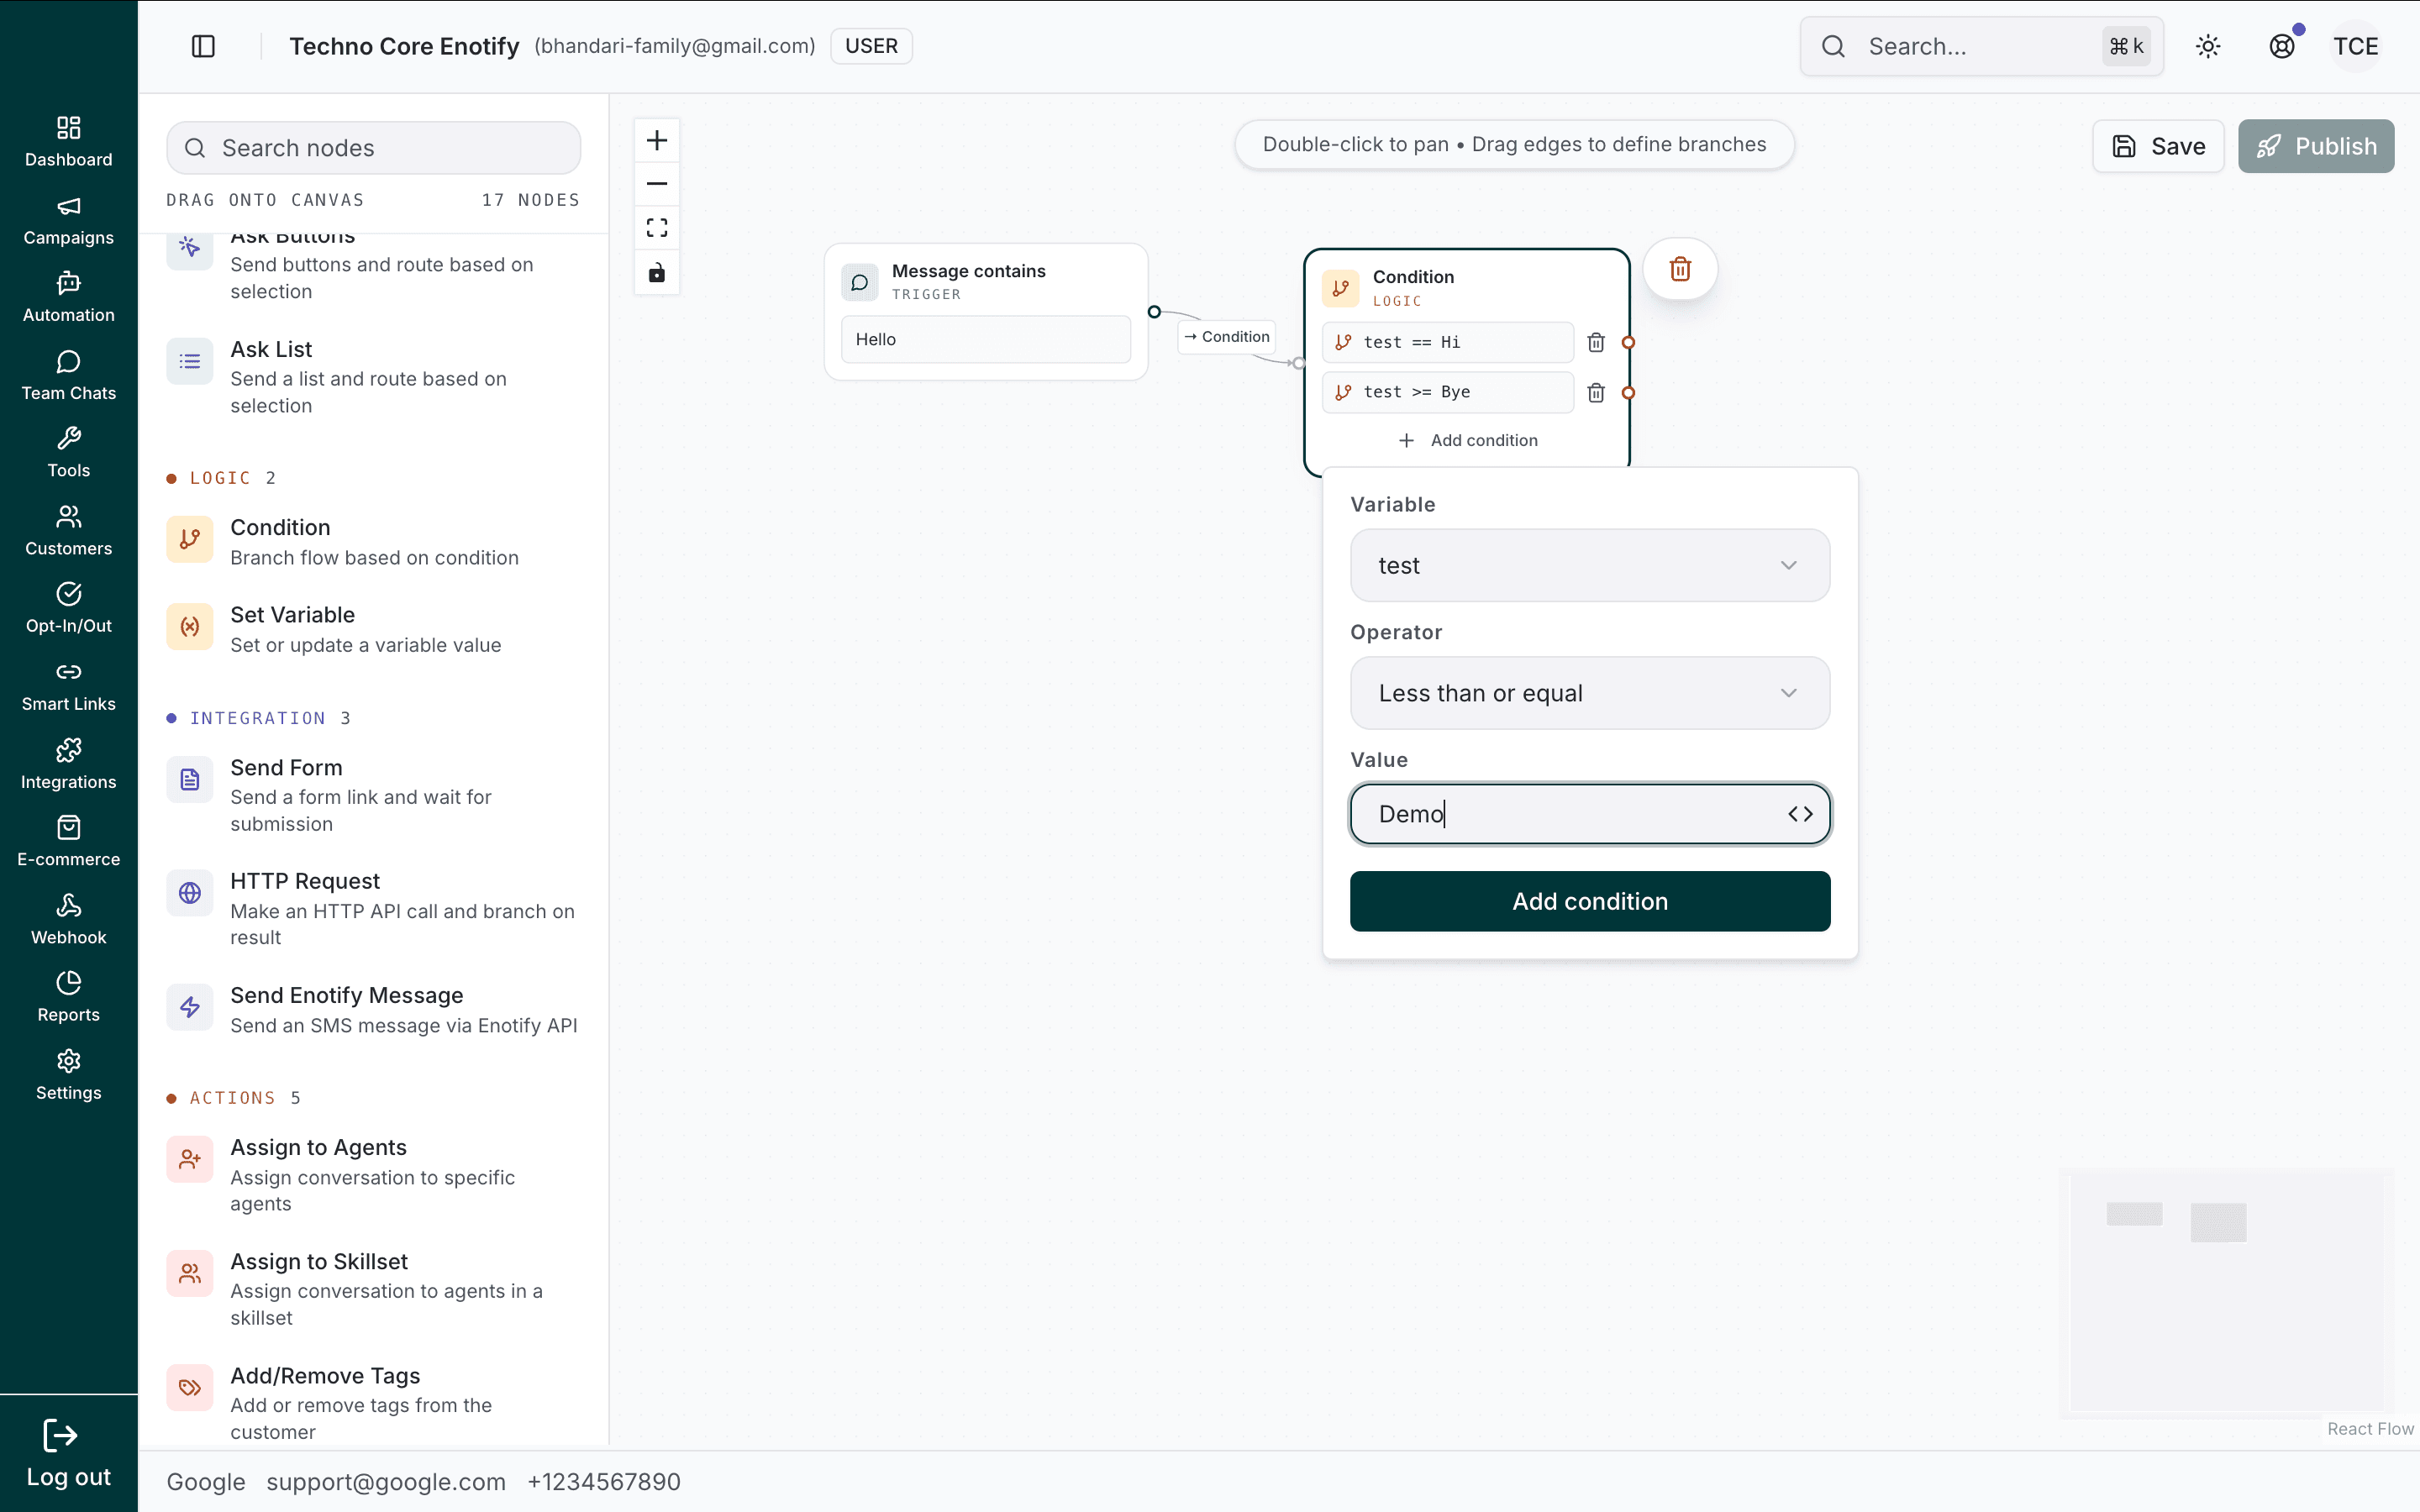Click the flow minimap
The height and width of the screenshot is (1512, 2420).
tap(2226, 1293)
